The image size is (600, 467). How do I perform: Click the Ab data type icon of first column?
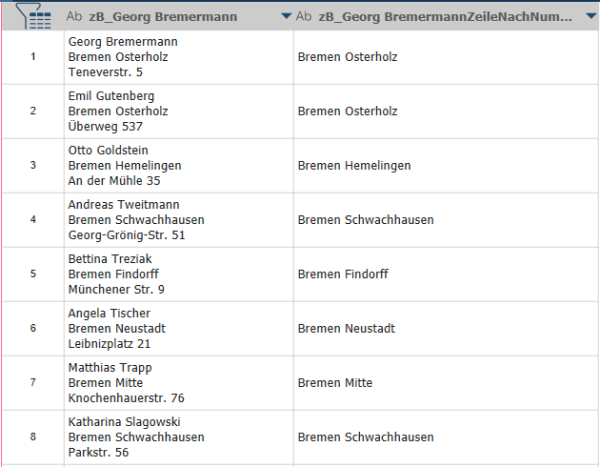[74, 16]
